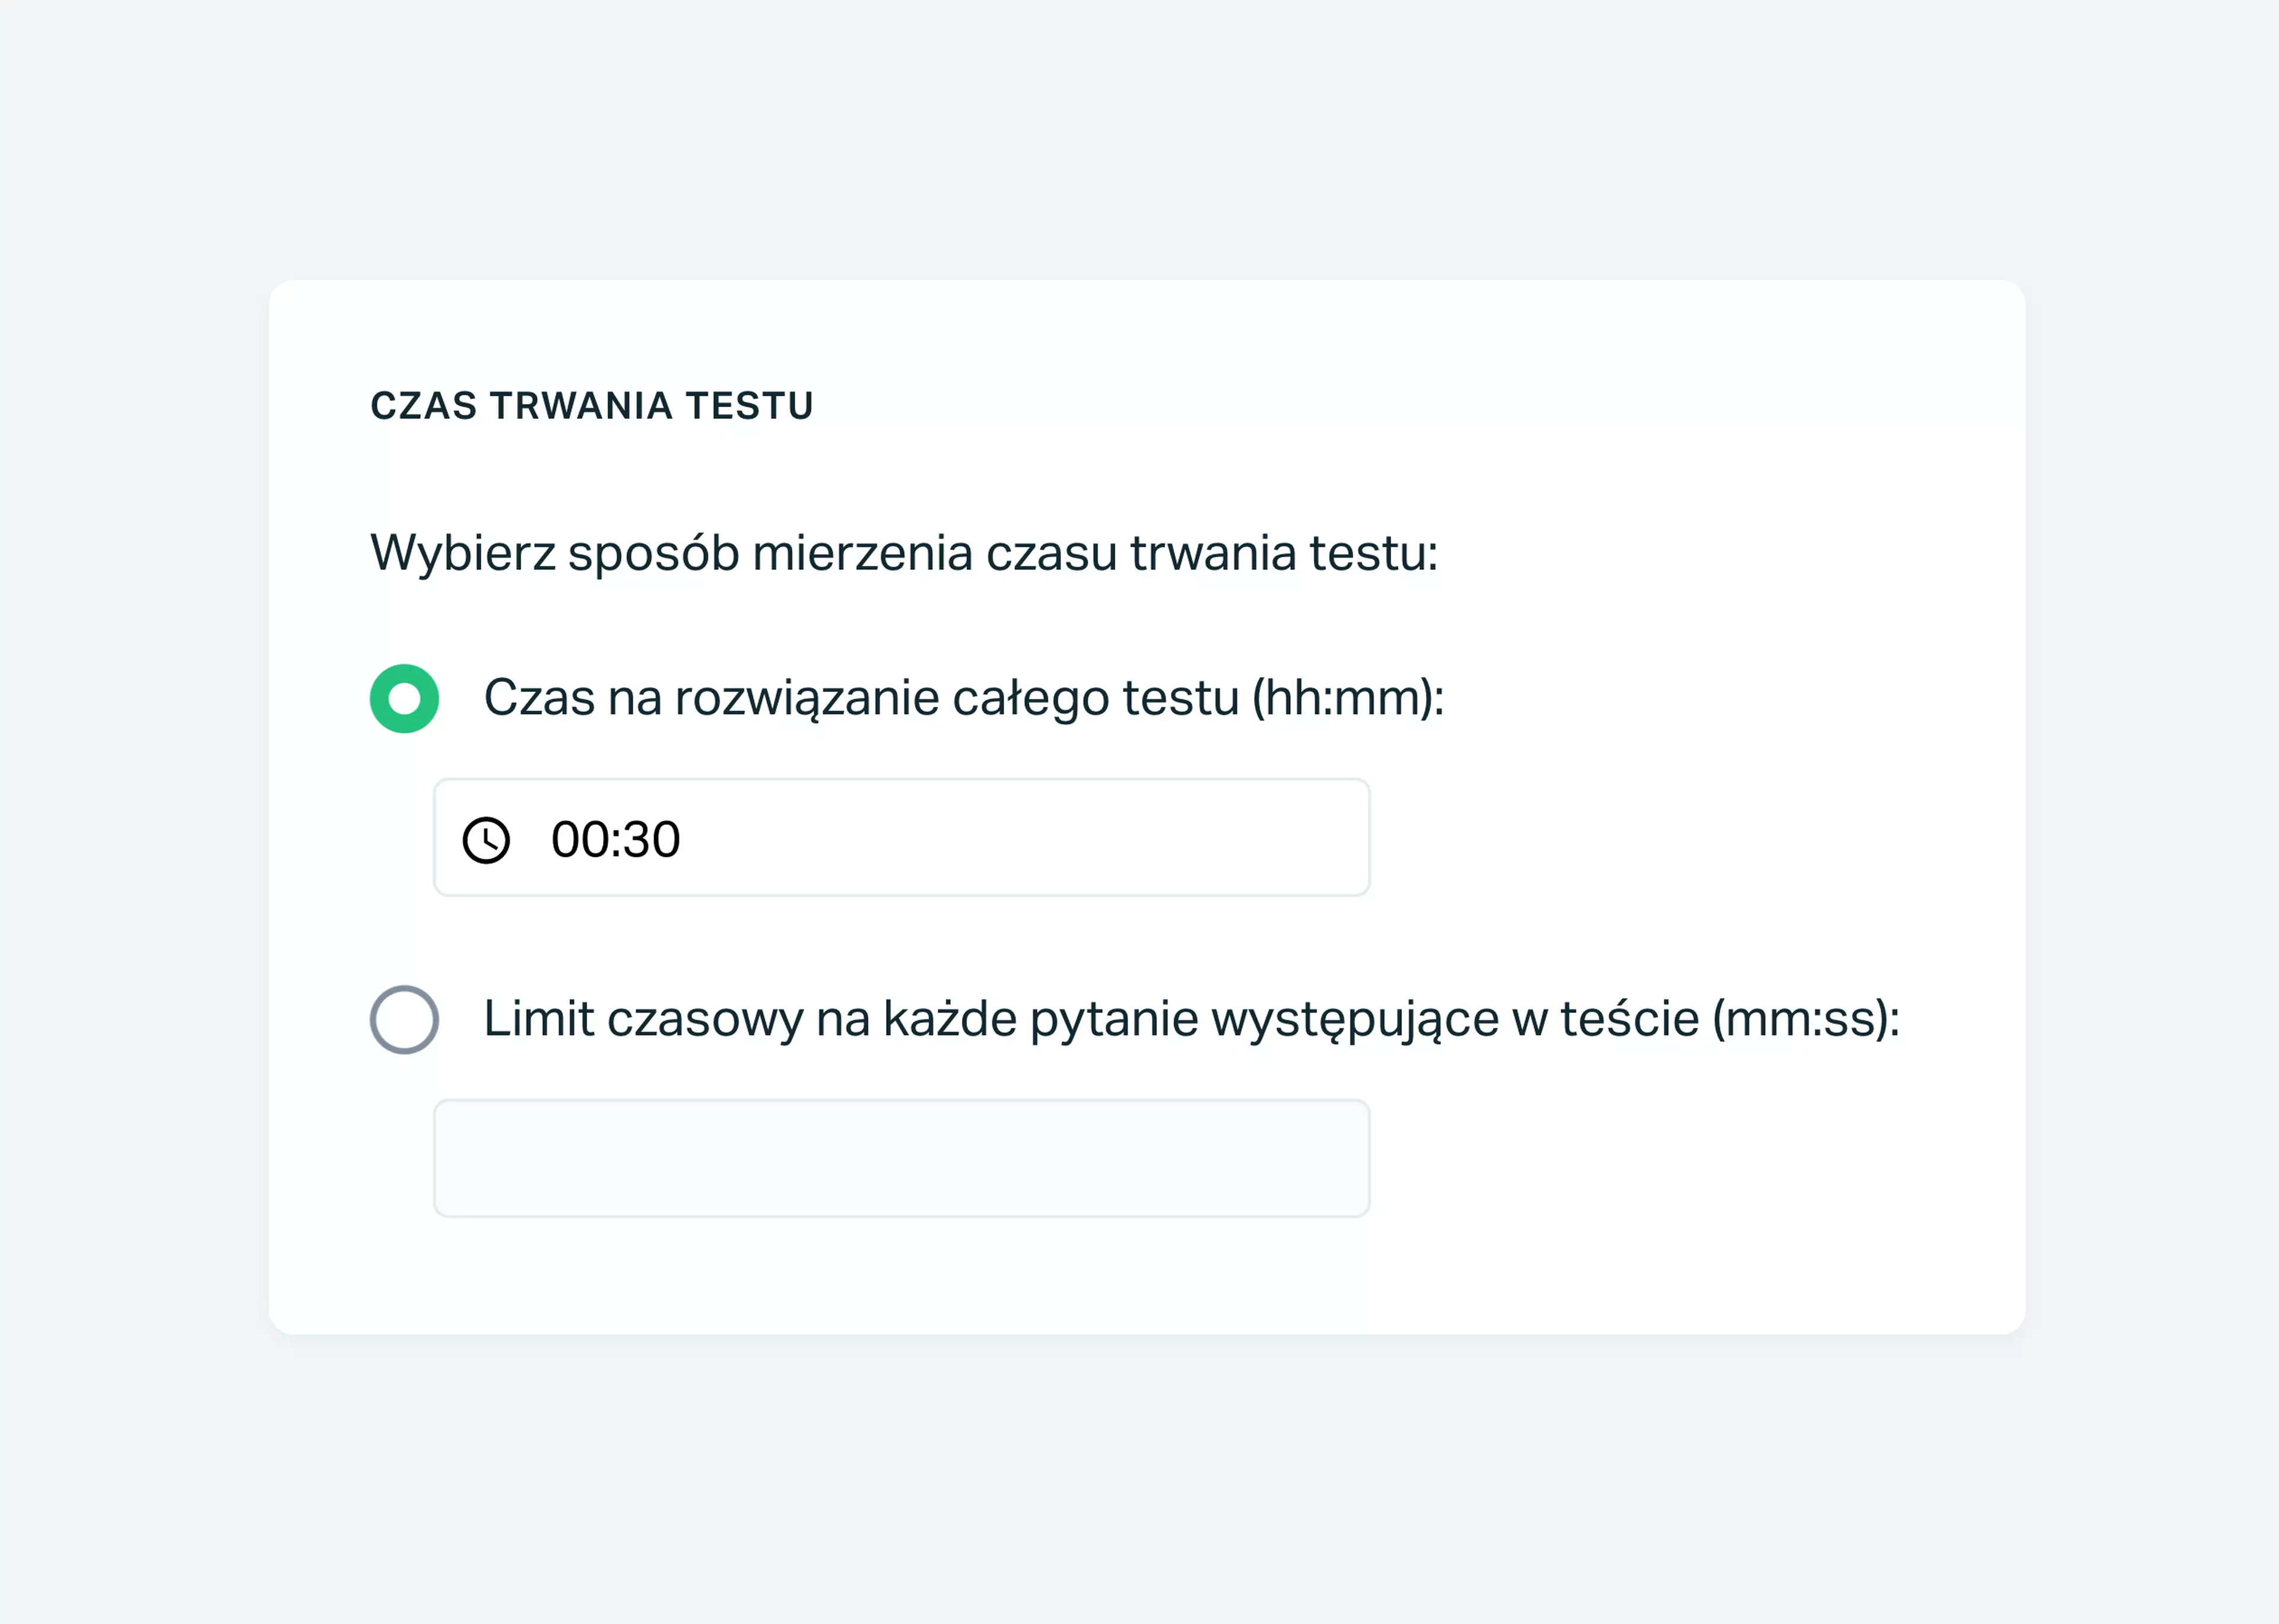The image size is (2279, 1624).
Task: Choose the per-question time limit radio button
Action: [404, 1019]
